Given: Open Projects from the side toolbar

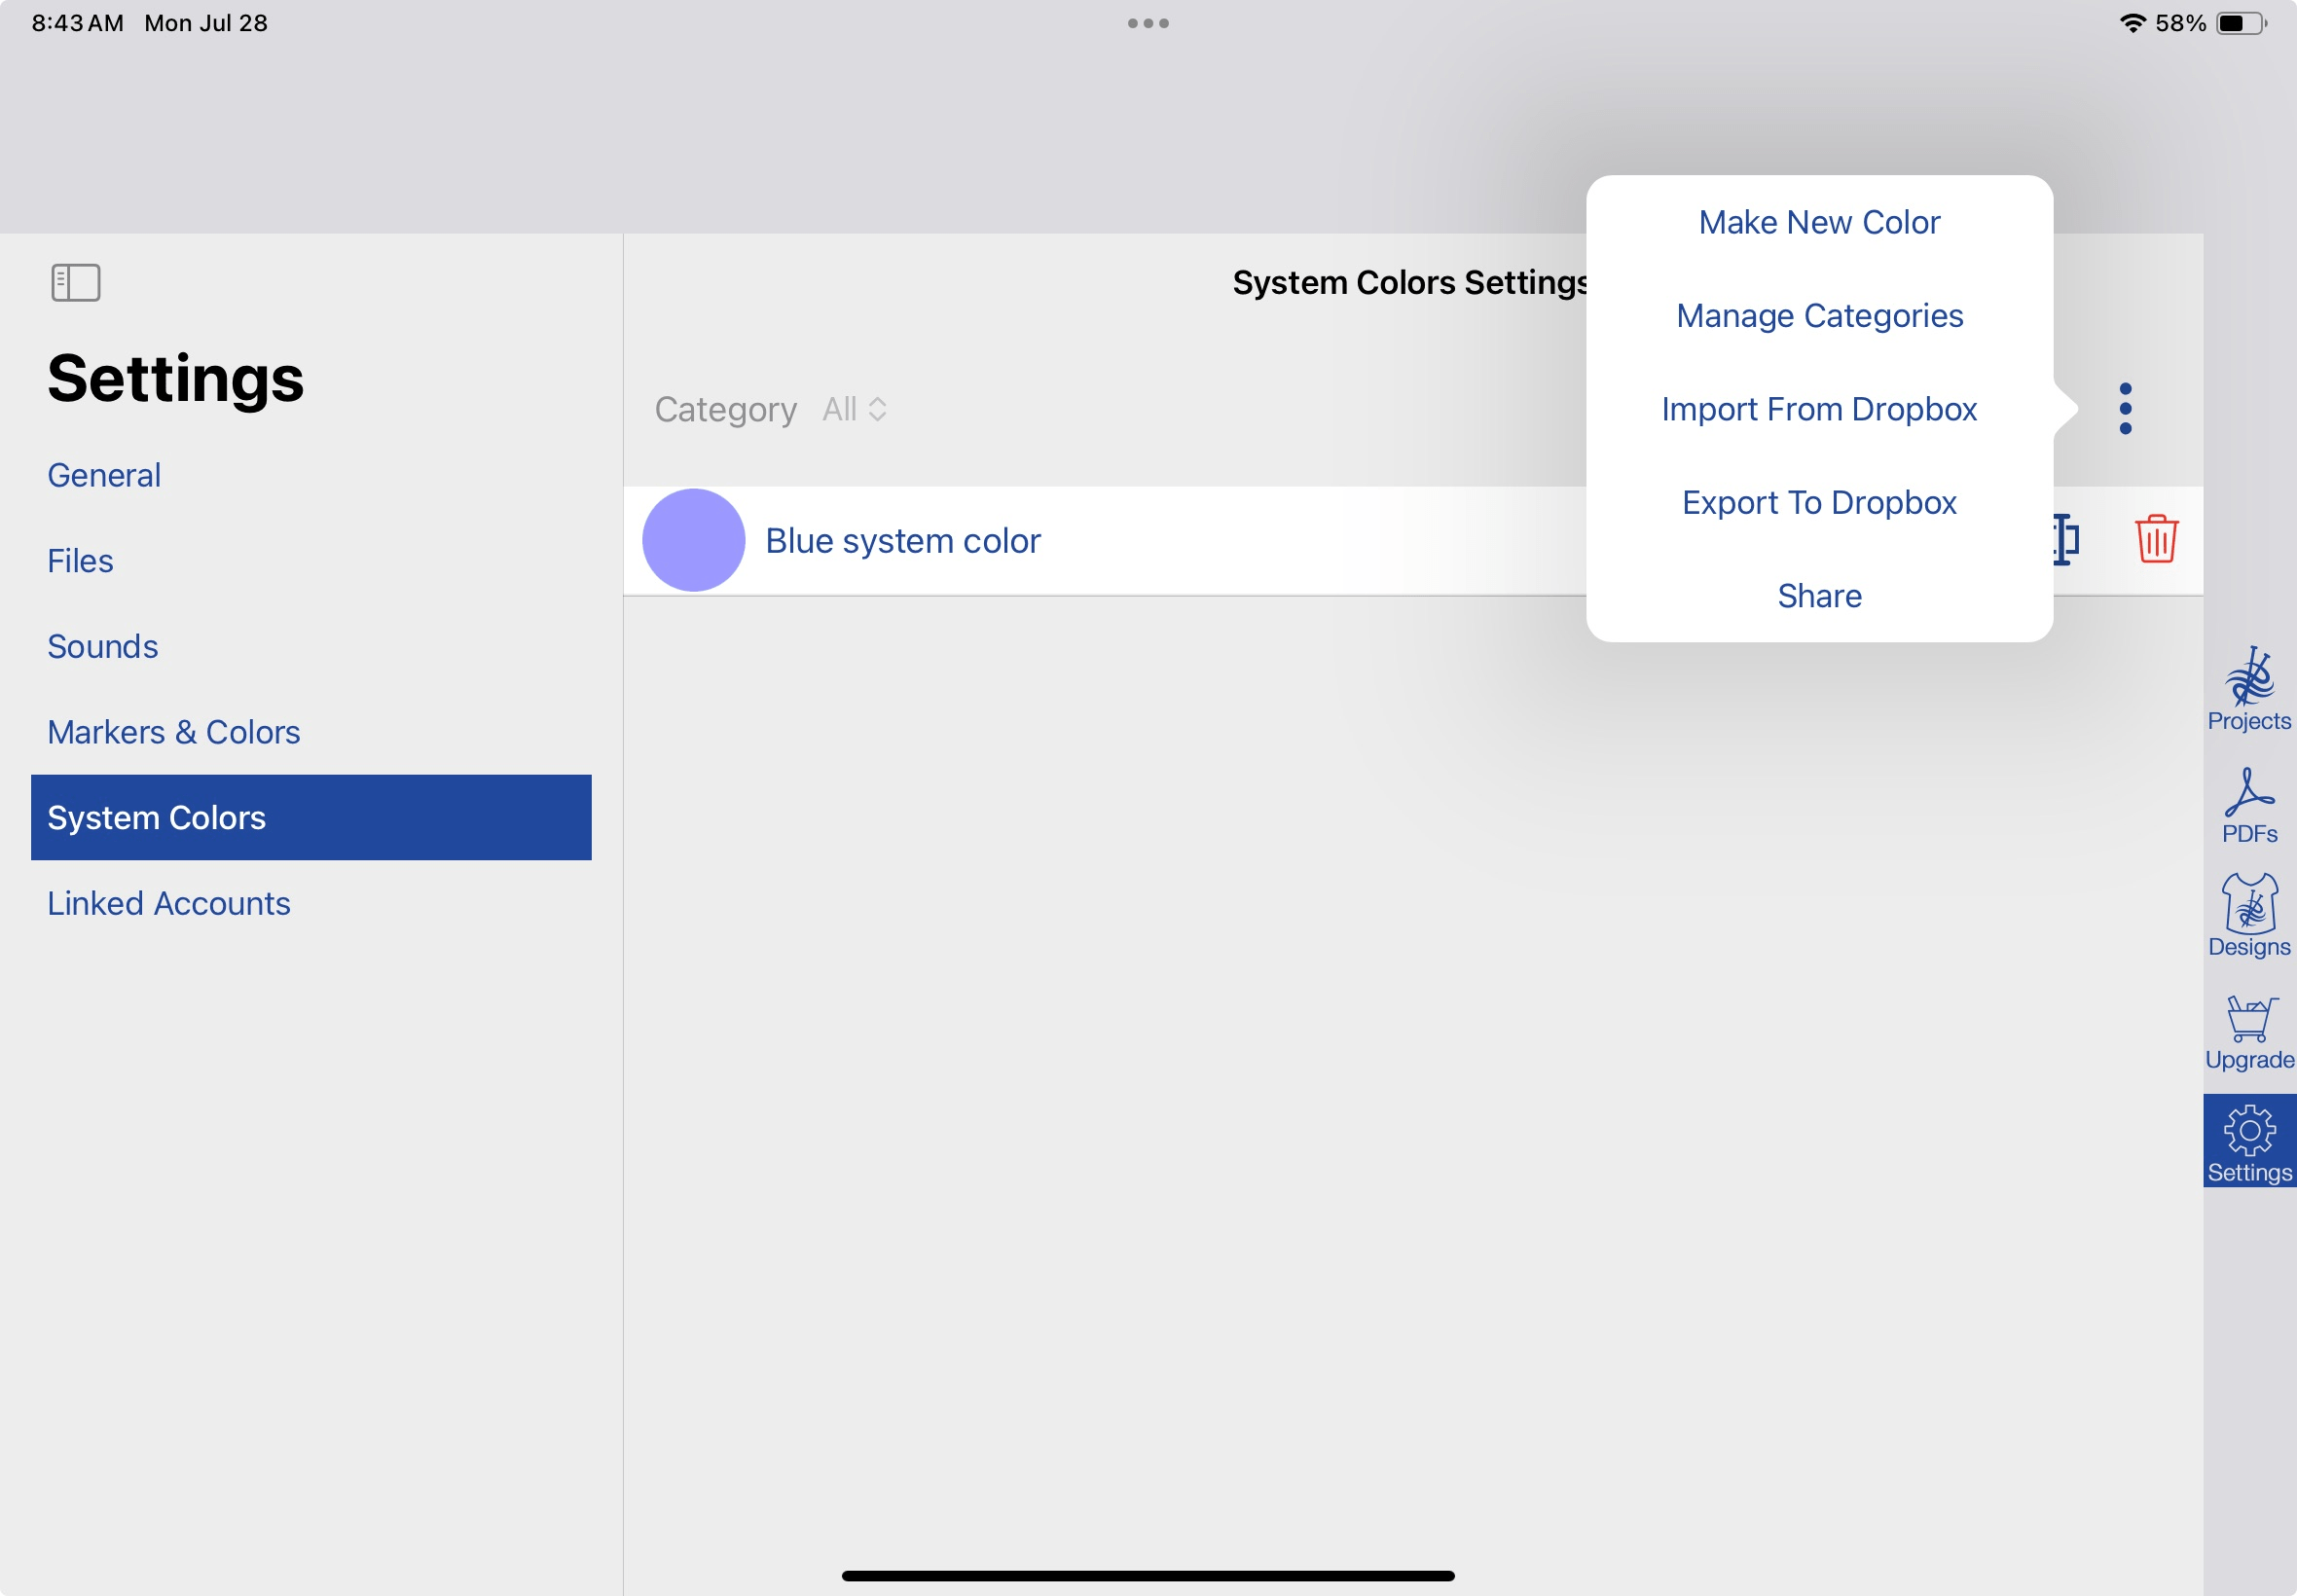Looking at the screenshot, I should click(x=2249, y=688).
